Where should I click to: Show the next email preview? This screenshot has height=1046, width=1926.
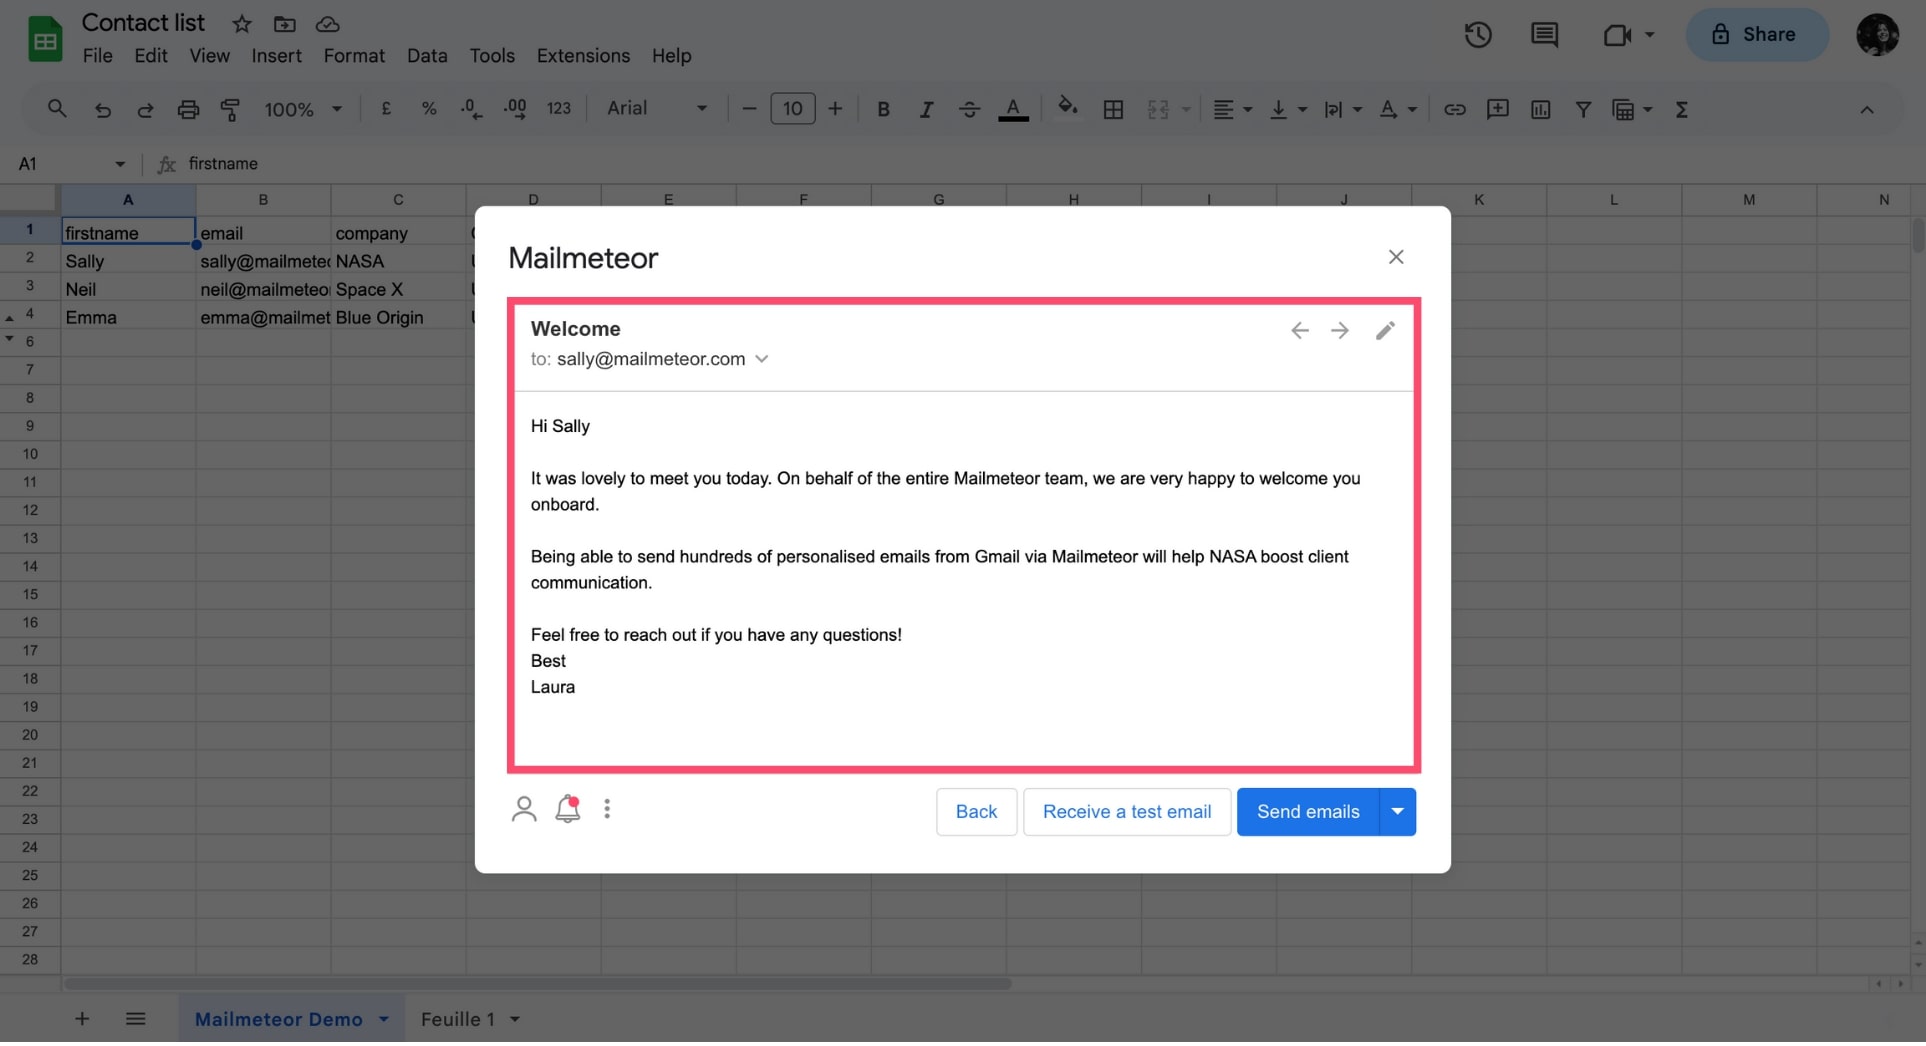(1340, 330)
